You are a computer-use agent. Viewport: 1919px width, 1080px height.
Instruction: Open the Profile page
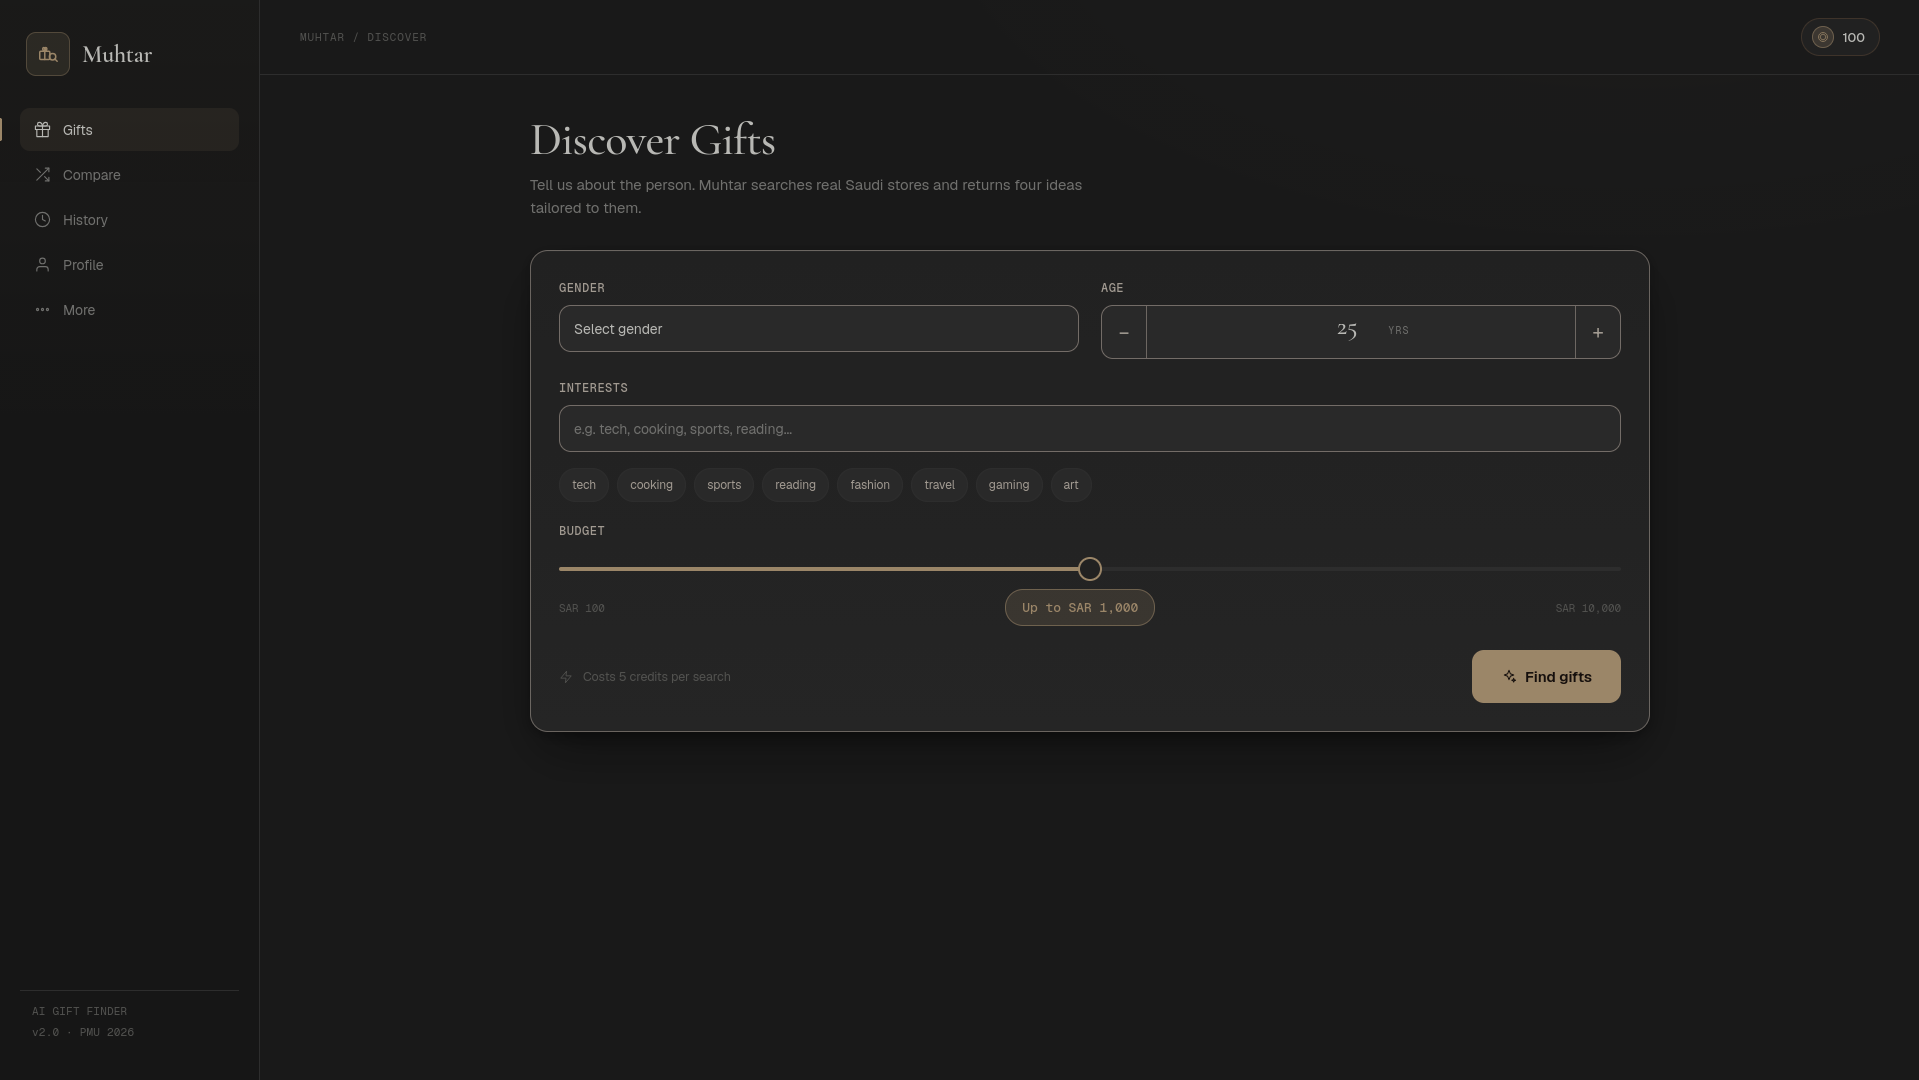pos(129,265)
